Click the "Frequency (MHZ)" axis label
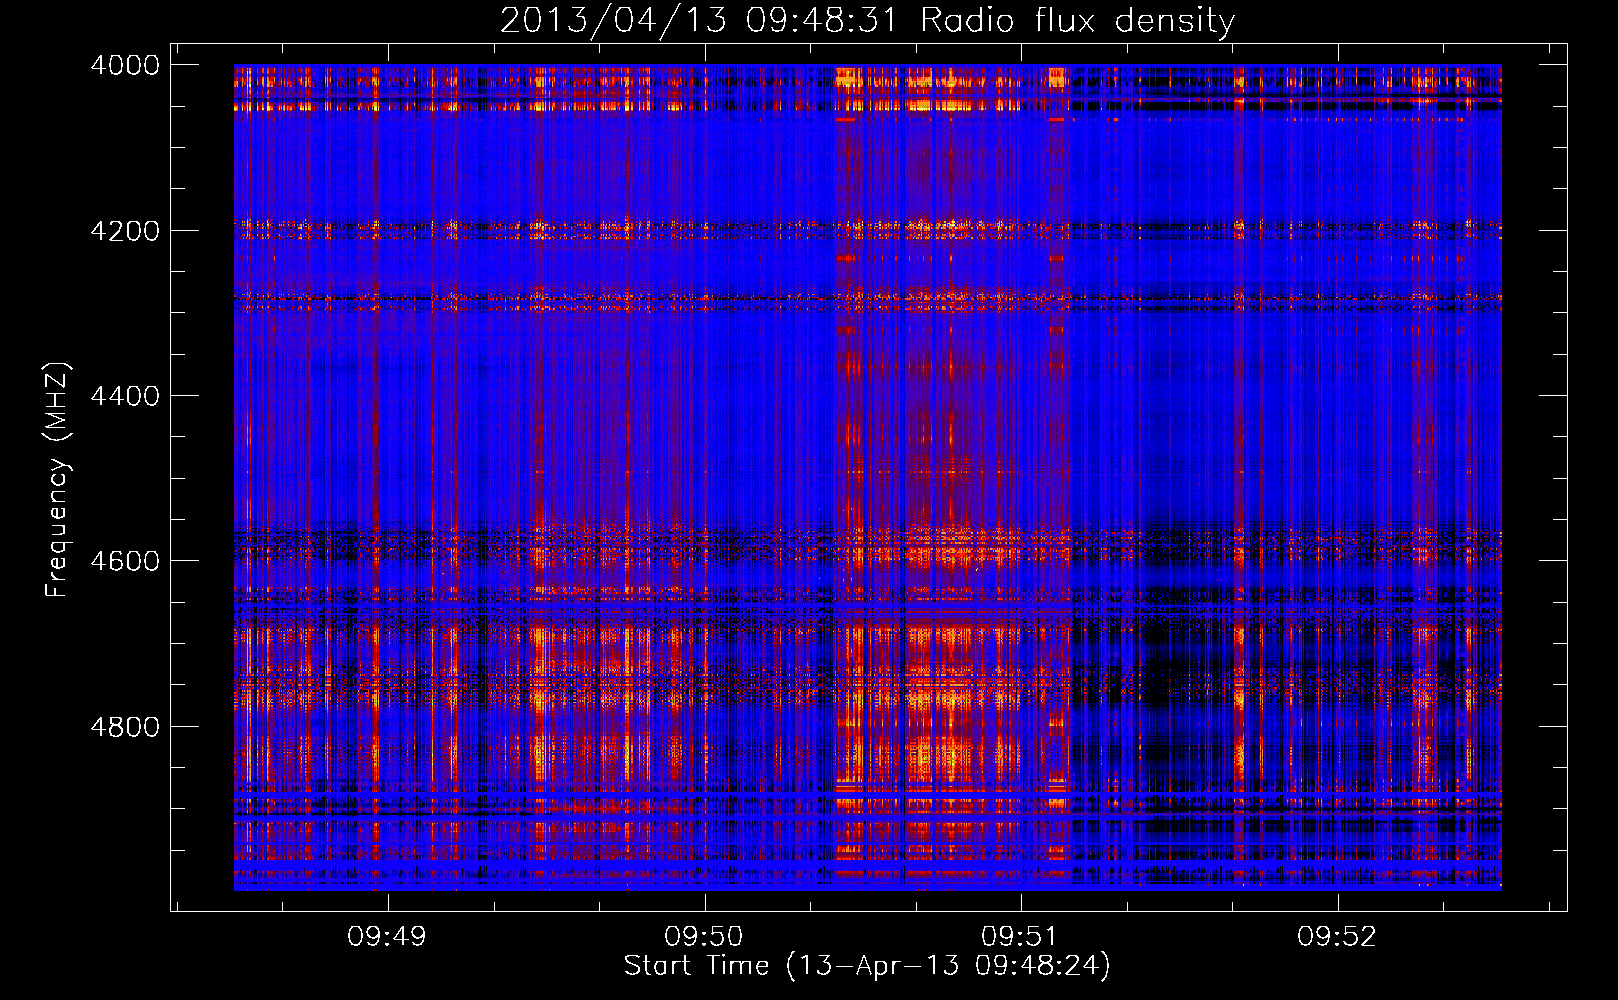The image size is (1618, 1000). pyautogui.click(x=58, y=480)
